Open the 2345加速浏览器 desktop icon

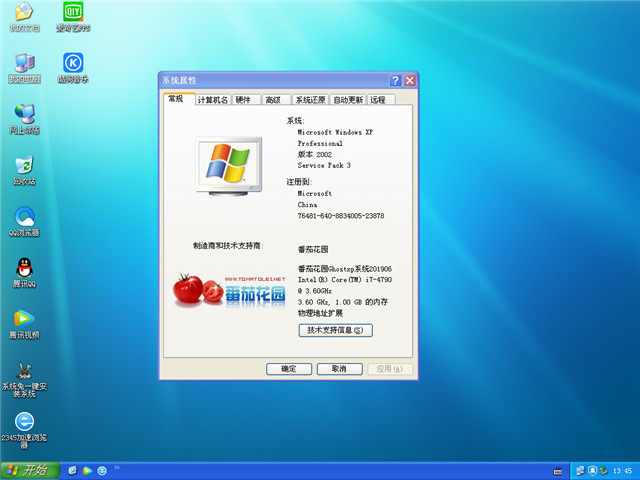click(24, 431)
